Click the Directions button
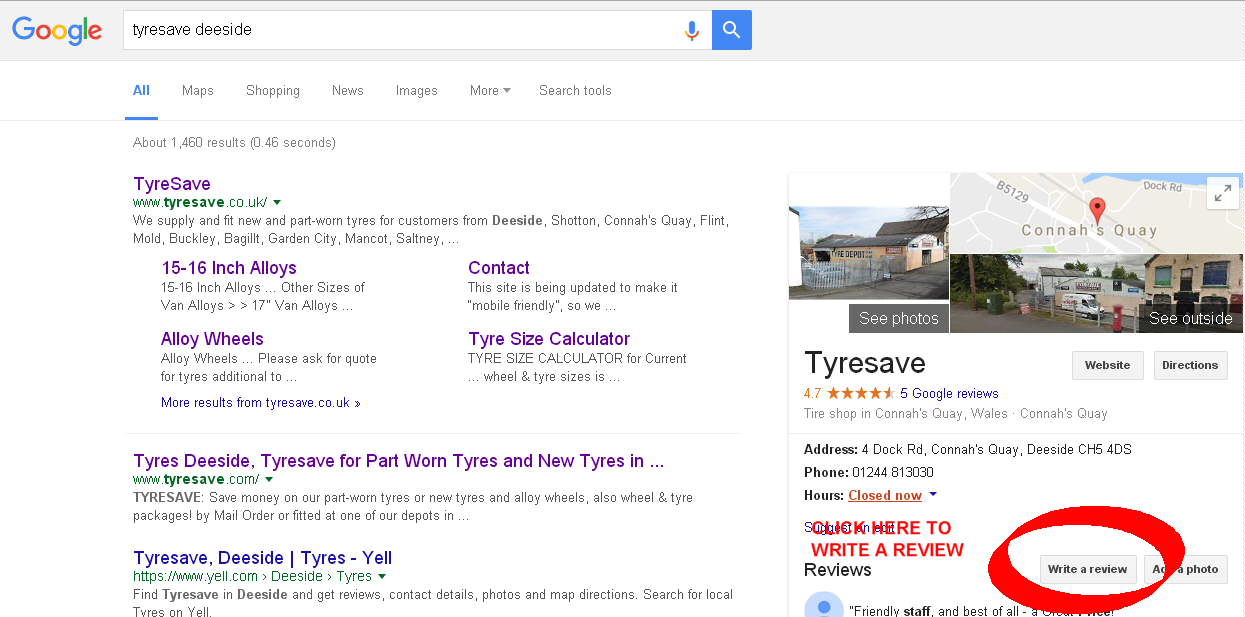 pyautogui.click(x=1190, y=365)
